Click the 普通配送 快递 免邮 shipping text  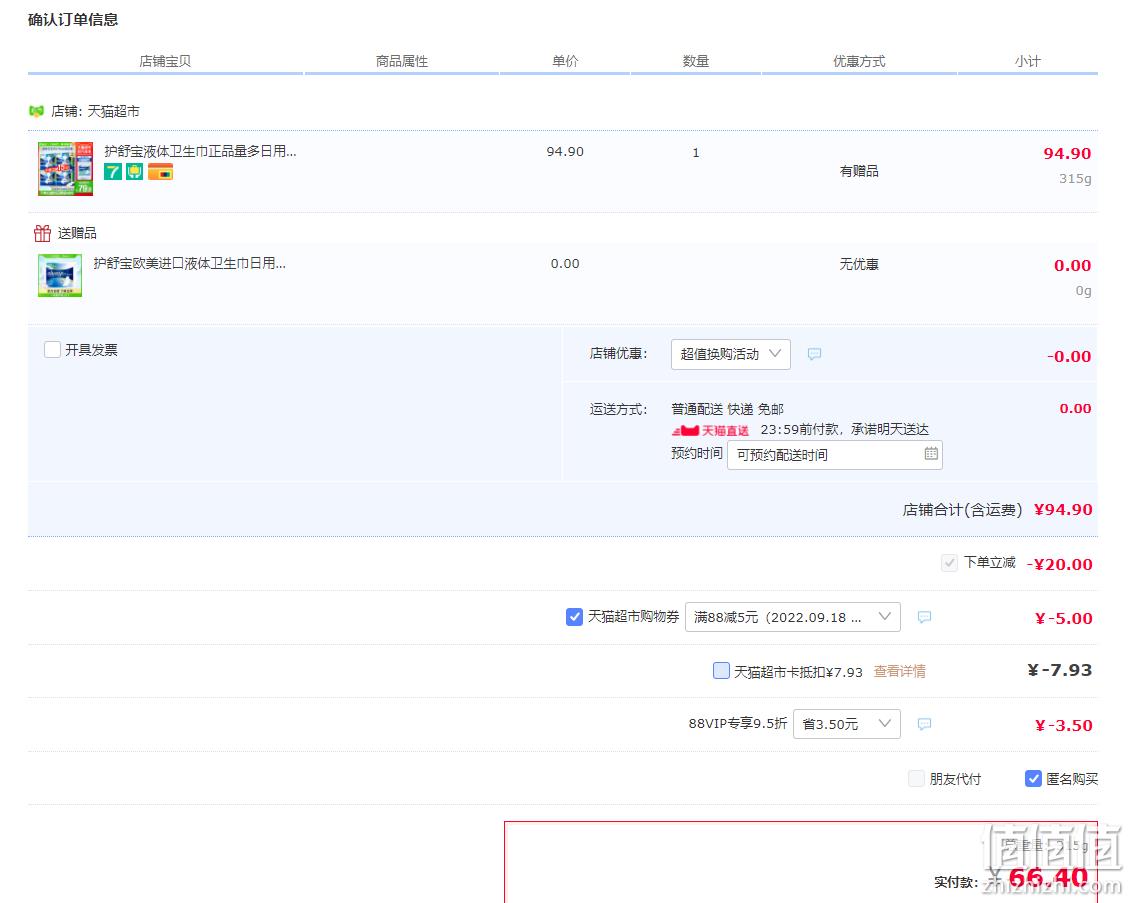click(x=727, y=409)
